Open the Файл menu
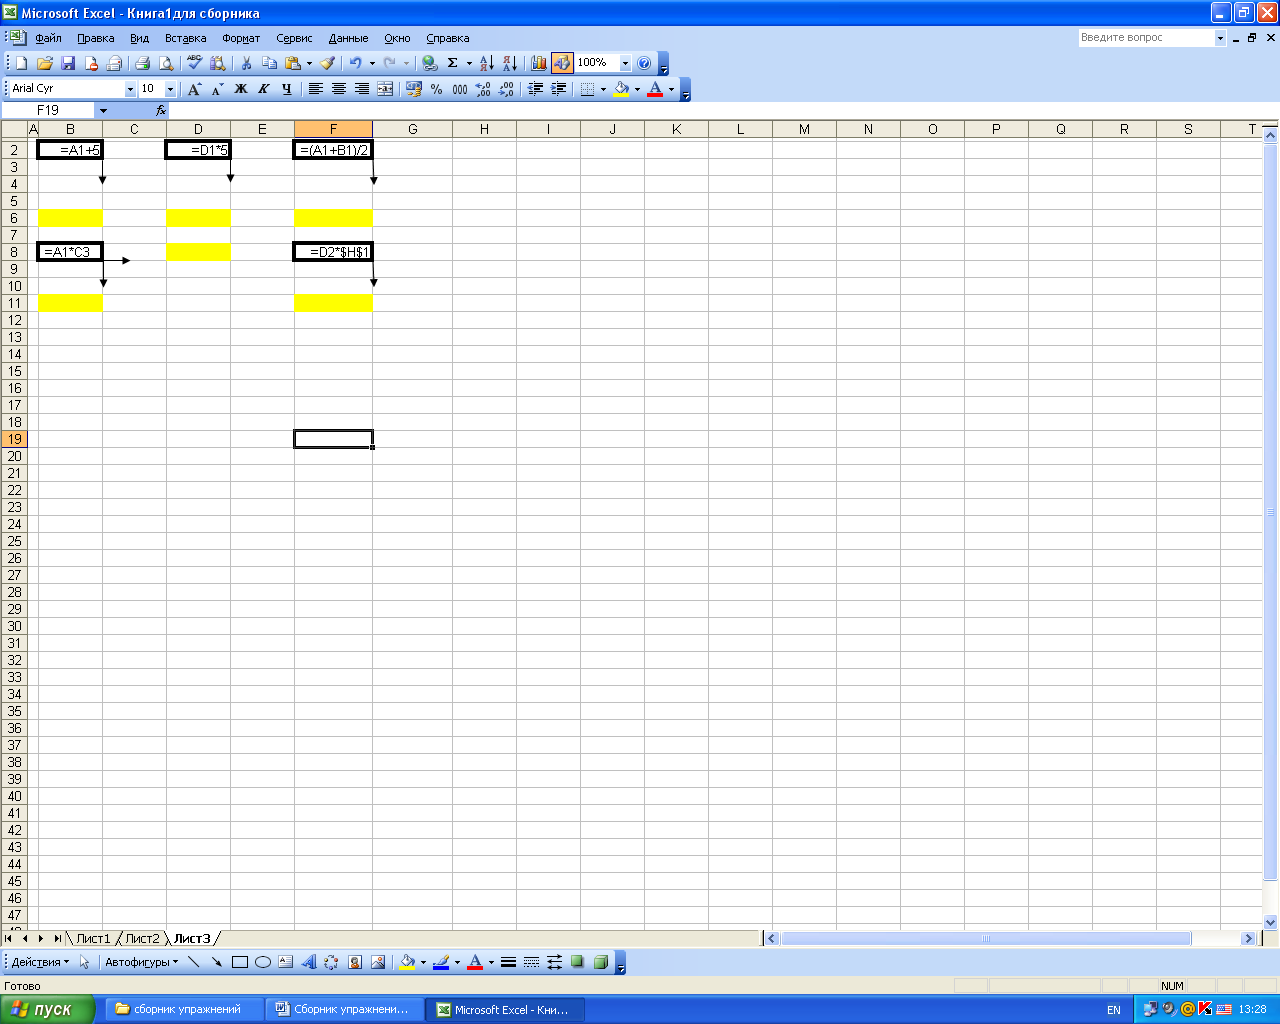 pyautogui.click(x=48, y=38)
